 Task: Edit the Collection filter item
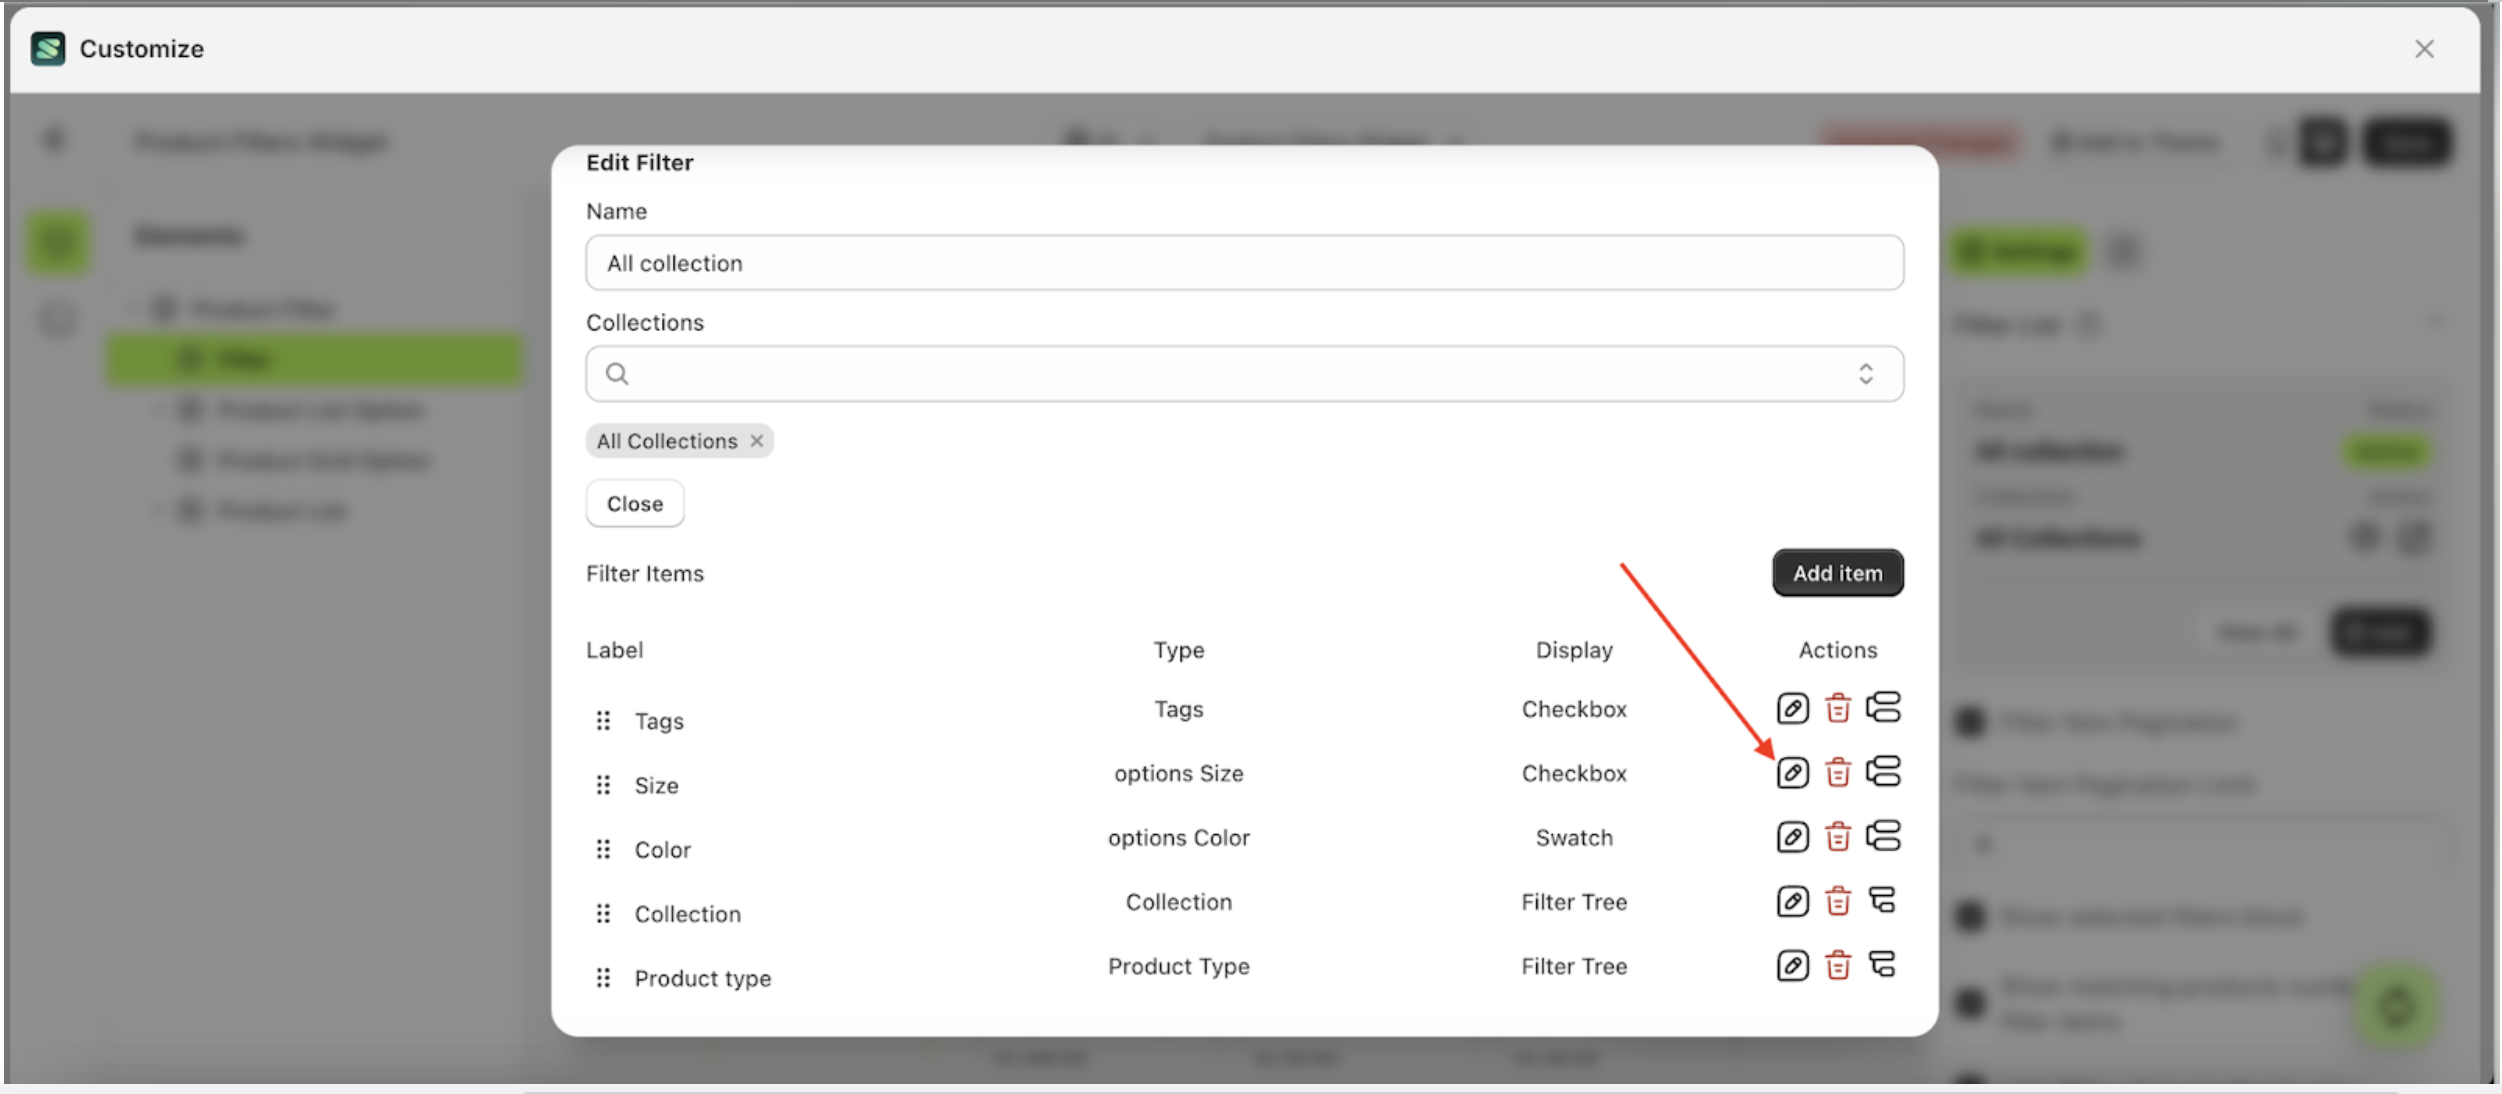pyautogui.click(x=1792, y=901)
